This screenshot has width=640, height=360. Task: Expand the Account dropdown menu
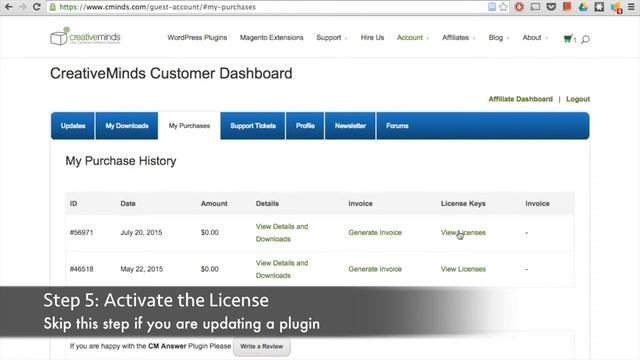[413, 38]
